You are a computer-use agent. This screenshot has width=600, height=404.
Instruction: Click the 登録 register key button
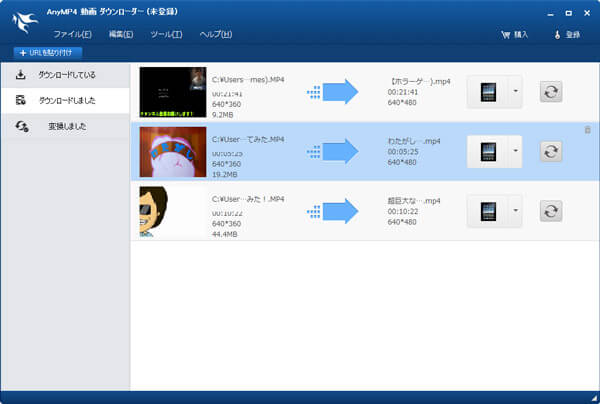click(x=566, y=35)
